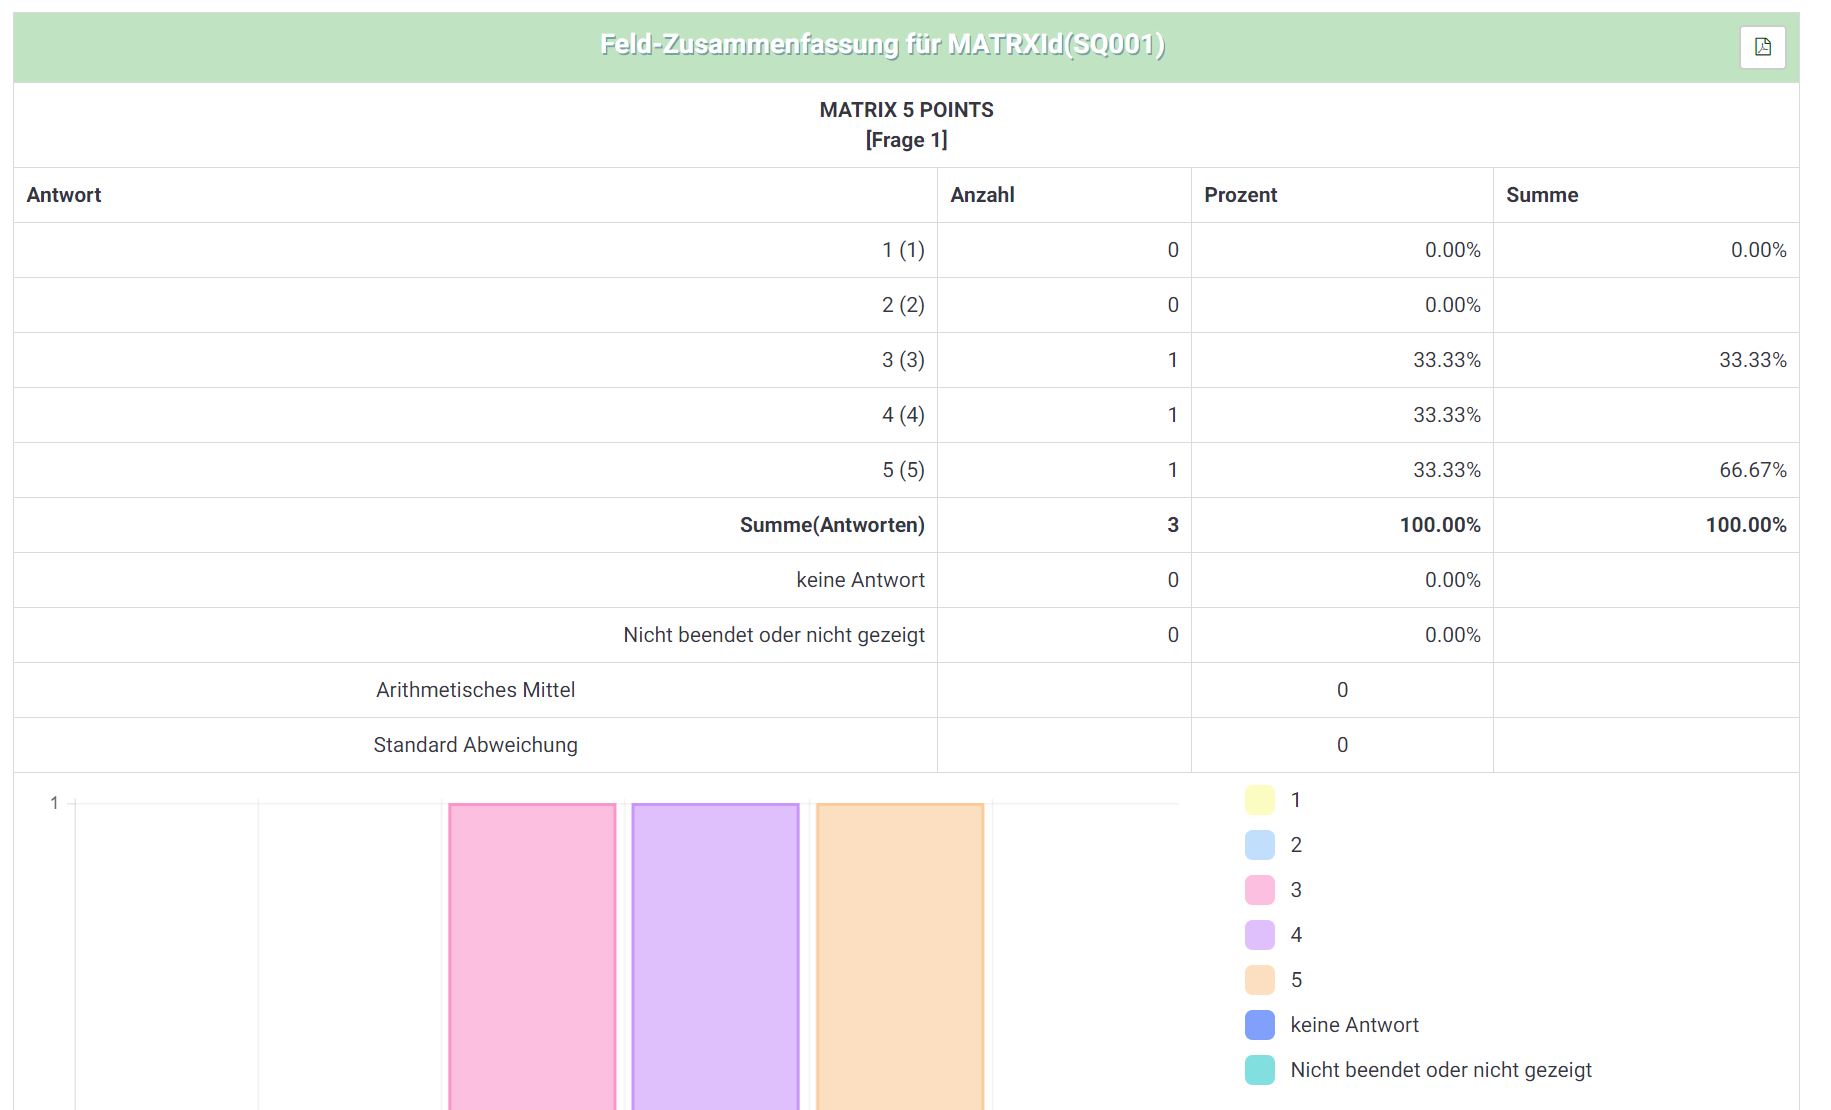Click the 'Standard Abweichung' row label
The image size is (1831, 1110).
[x=475, y=745]
